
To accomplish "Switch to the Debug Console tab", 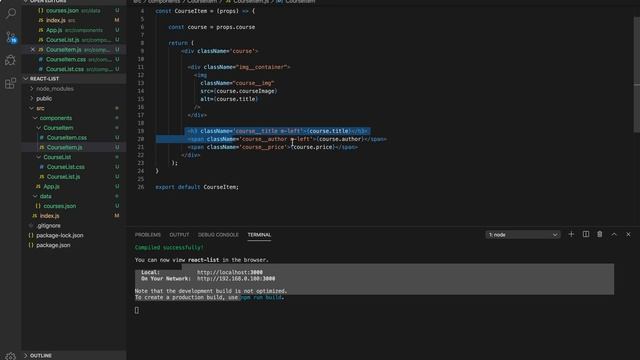I will coord(218,235).
